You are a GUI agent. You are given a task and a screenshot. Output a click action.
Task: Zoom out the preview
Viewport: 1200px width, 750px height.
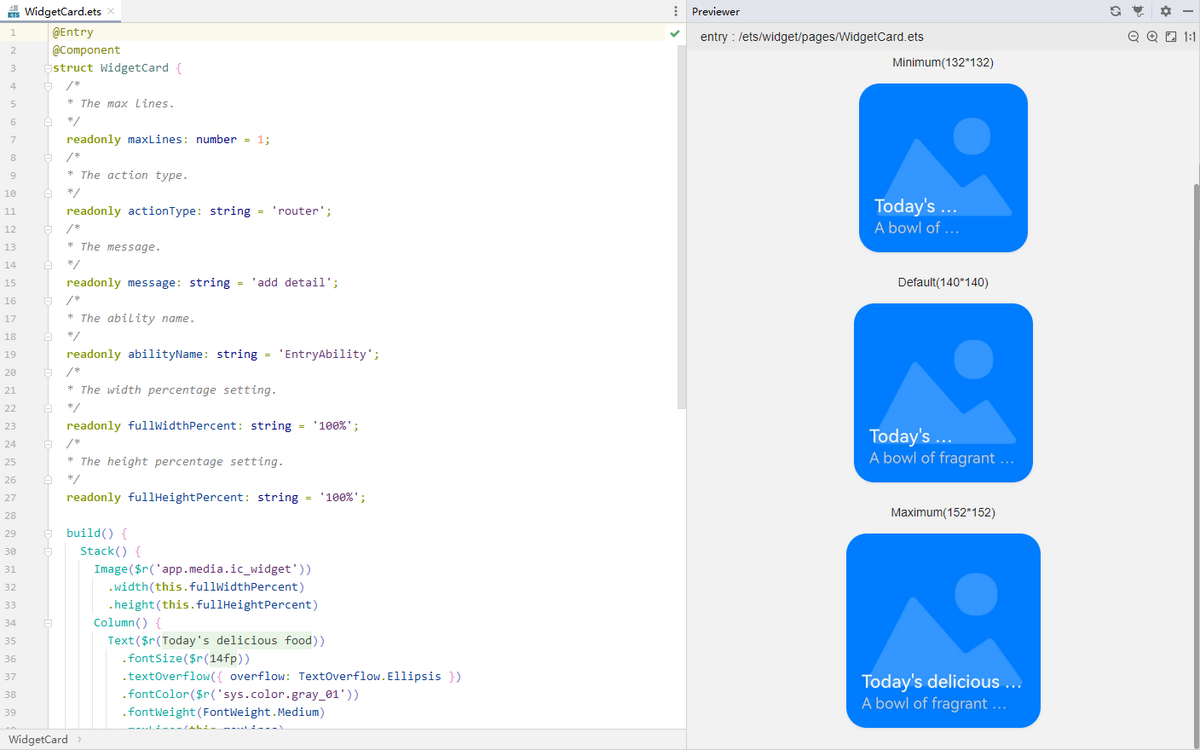[x=1133, y=37]
